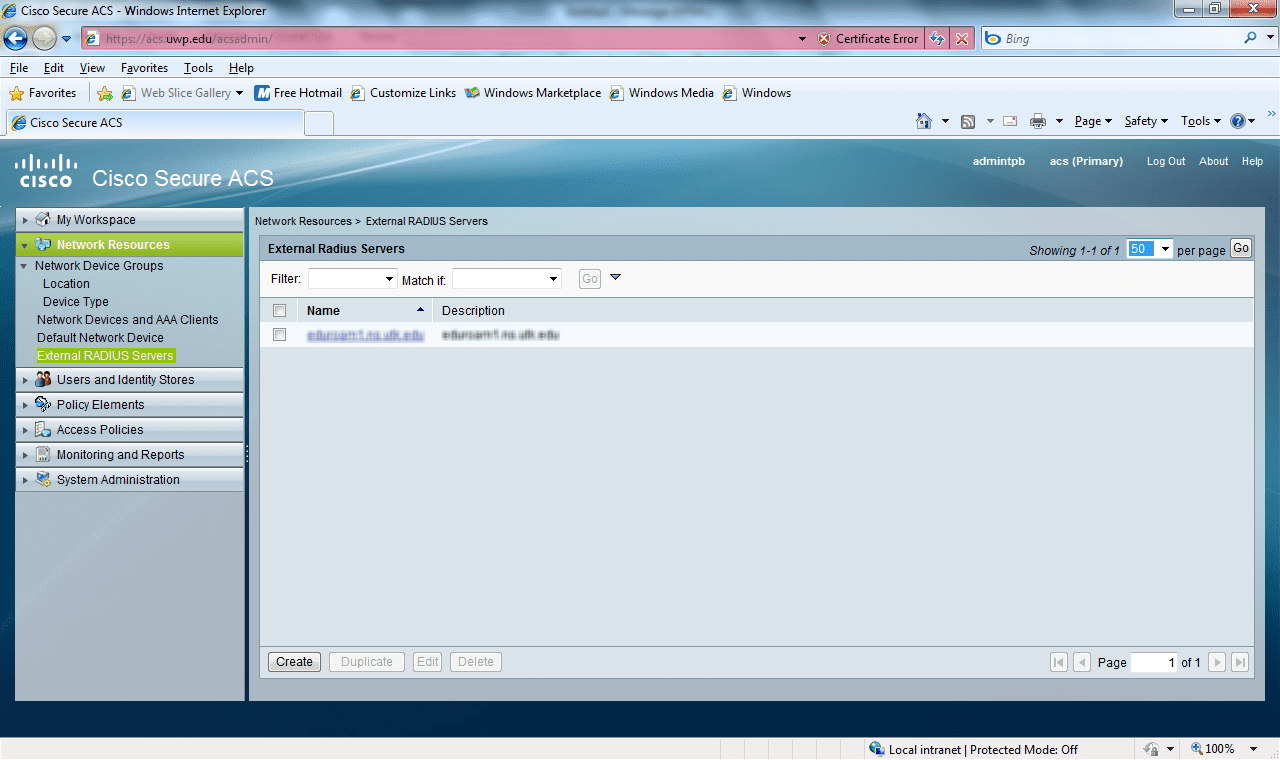Open the Match if dropdown

tap(506, 279)
